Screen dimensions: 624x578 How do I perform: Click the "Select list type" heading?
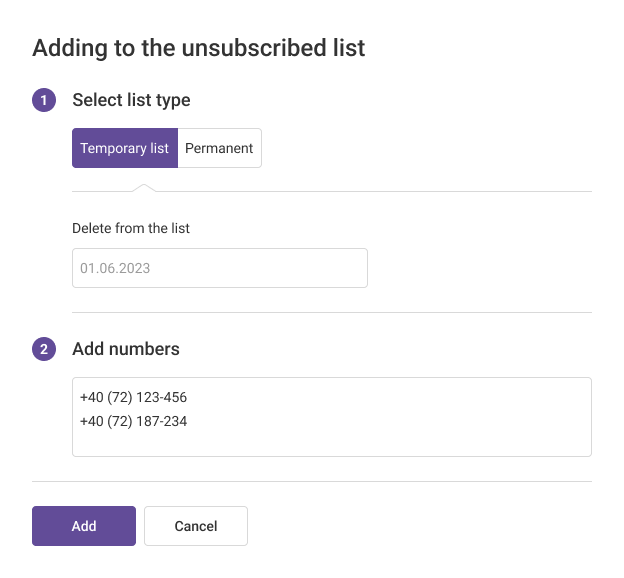tap(131, 100)
